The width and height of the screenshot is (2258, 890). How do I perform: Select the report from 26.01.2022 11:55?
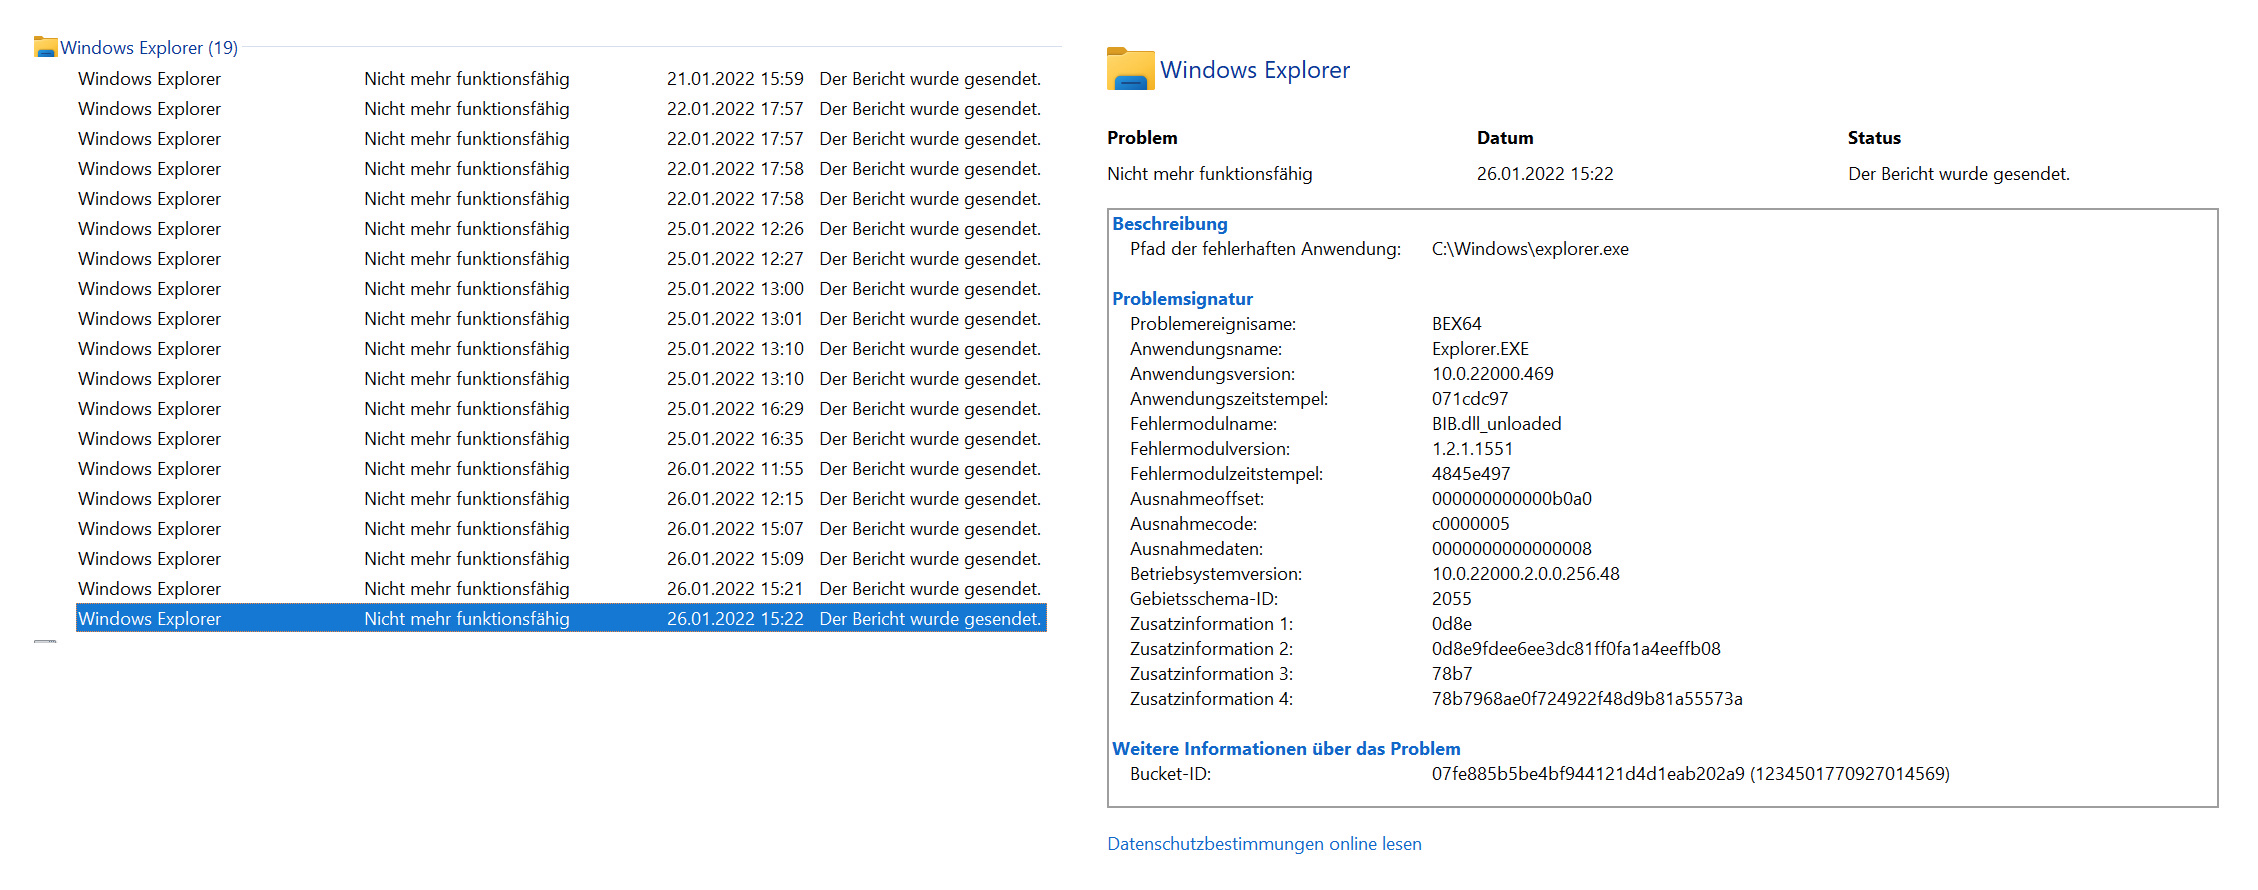(x=561, y=468)
